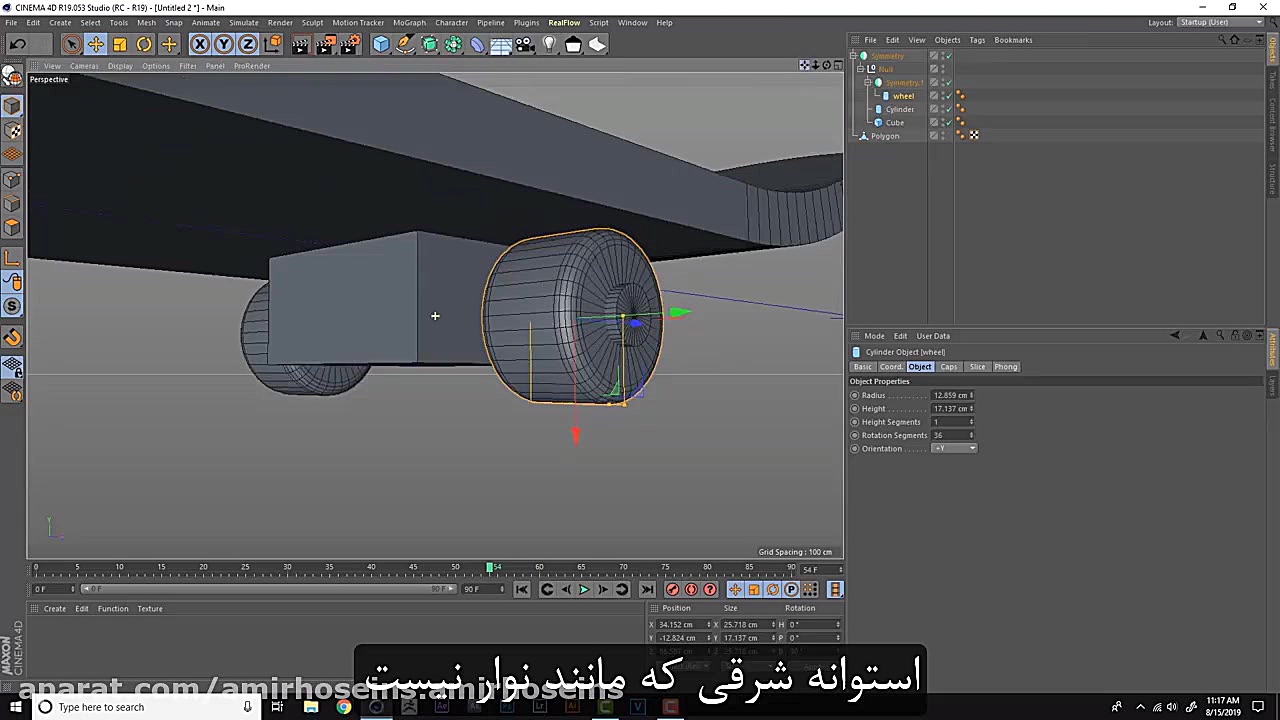This screenshot has width=1280, height=720.
Task: Render the active view with clapperboard icon
Action: (299, 43)
